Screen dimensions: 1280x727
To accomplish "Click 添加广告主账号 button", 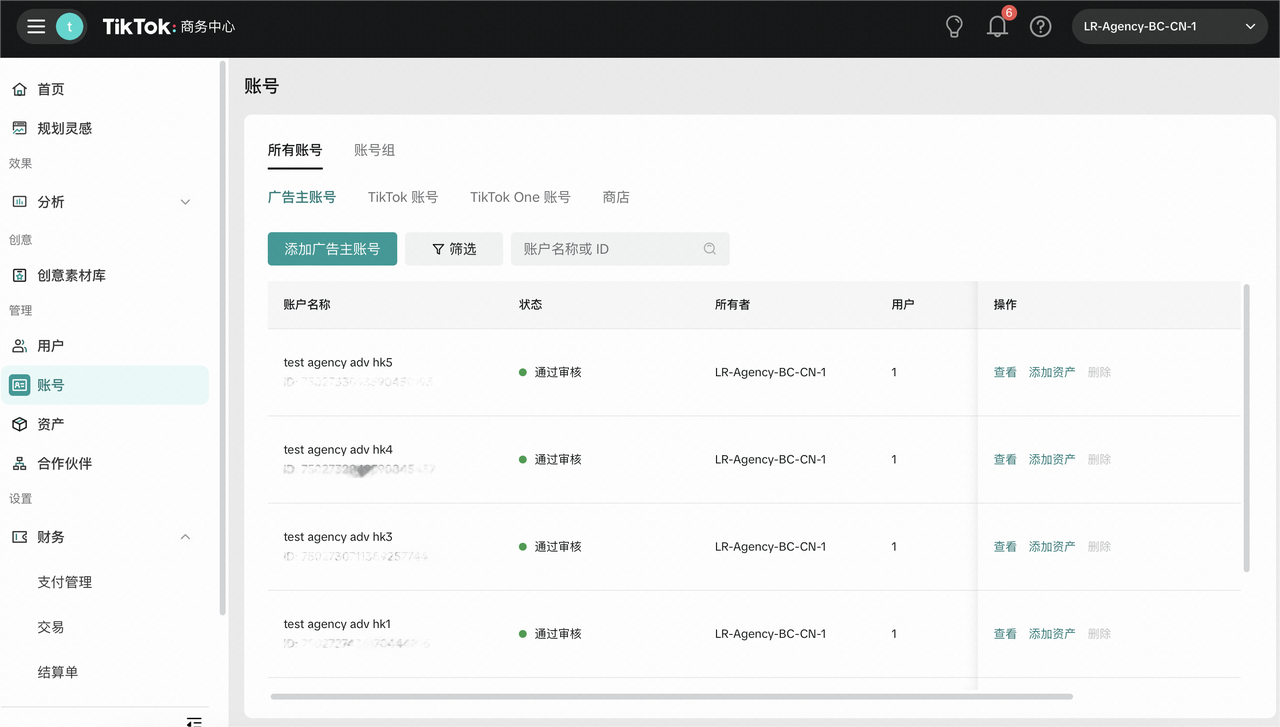I will click(x=332, y=249).
